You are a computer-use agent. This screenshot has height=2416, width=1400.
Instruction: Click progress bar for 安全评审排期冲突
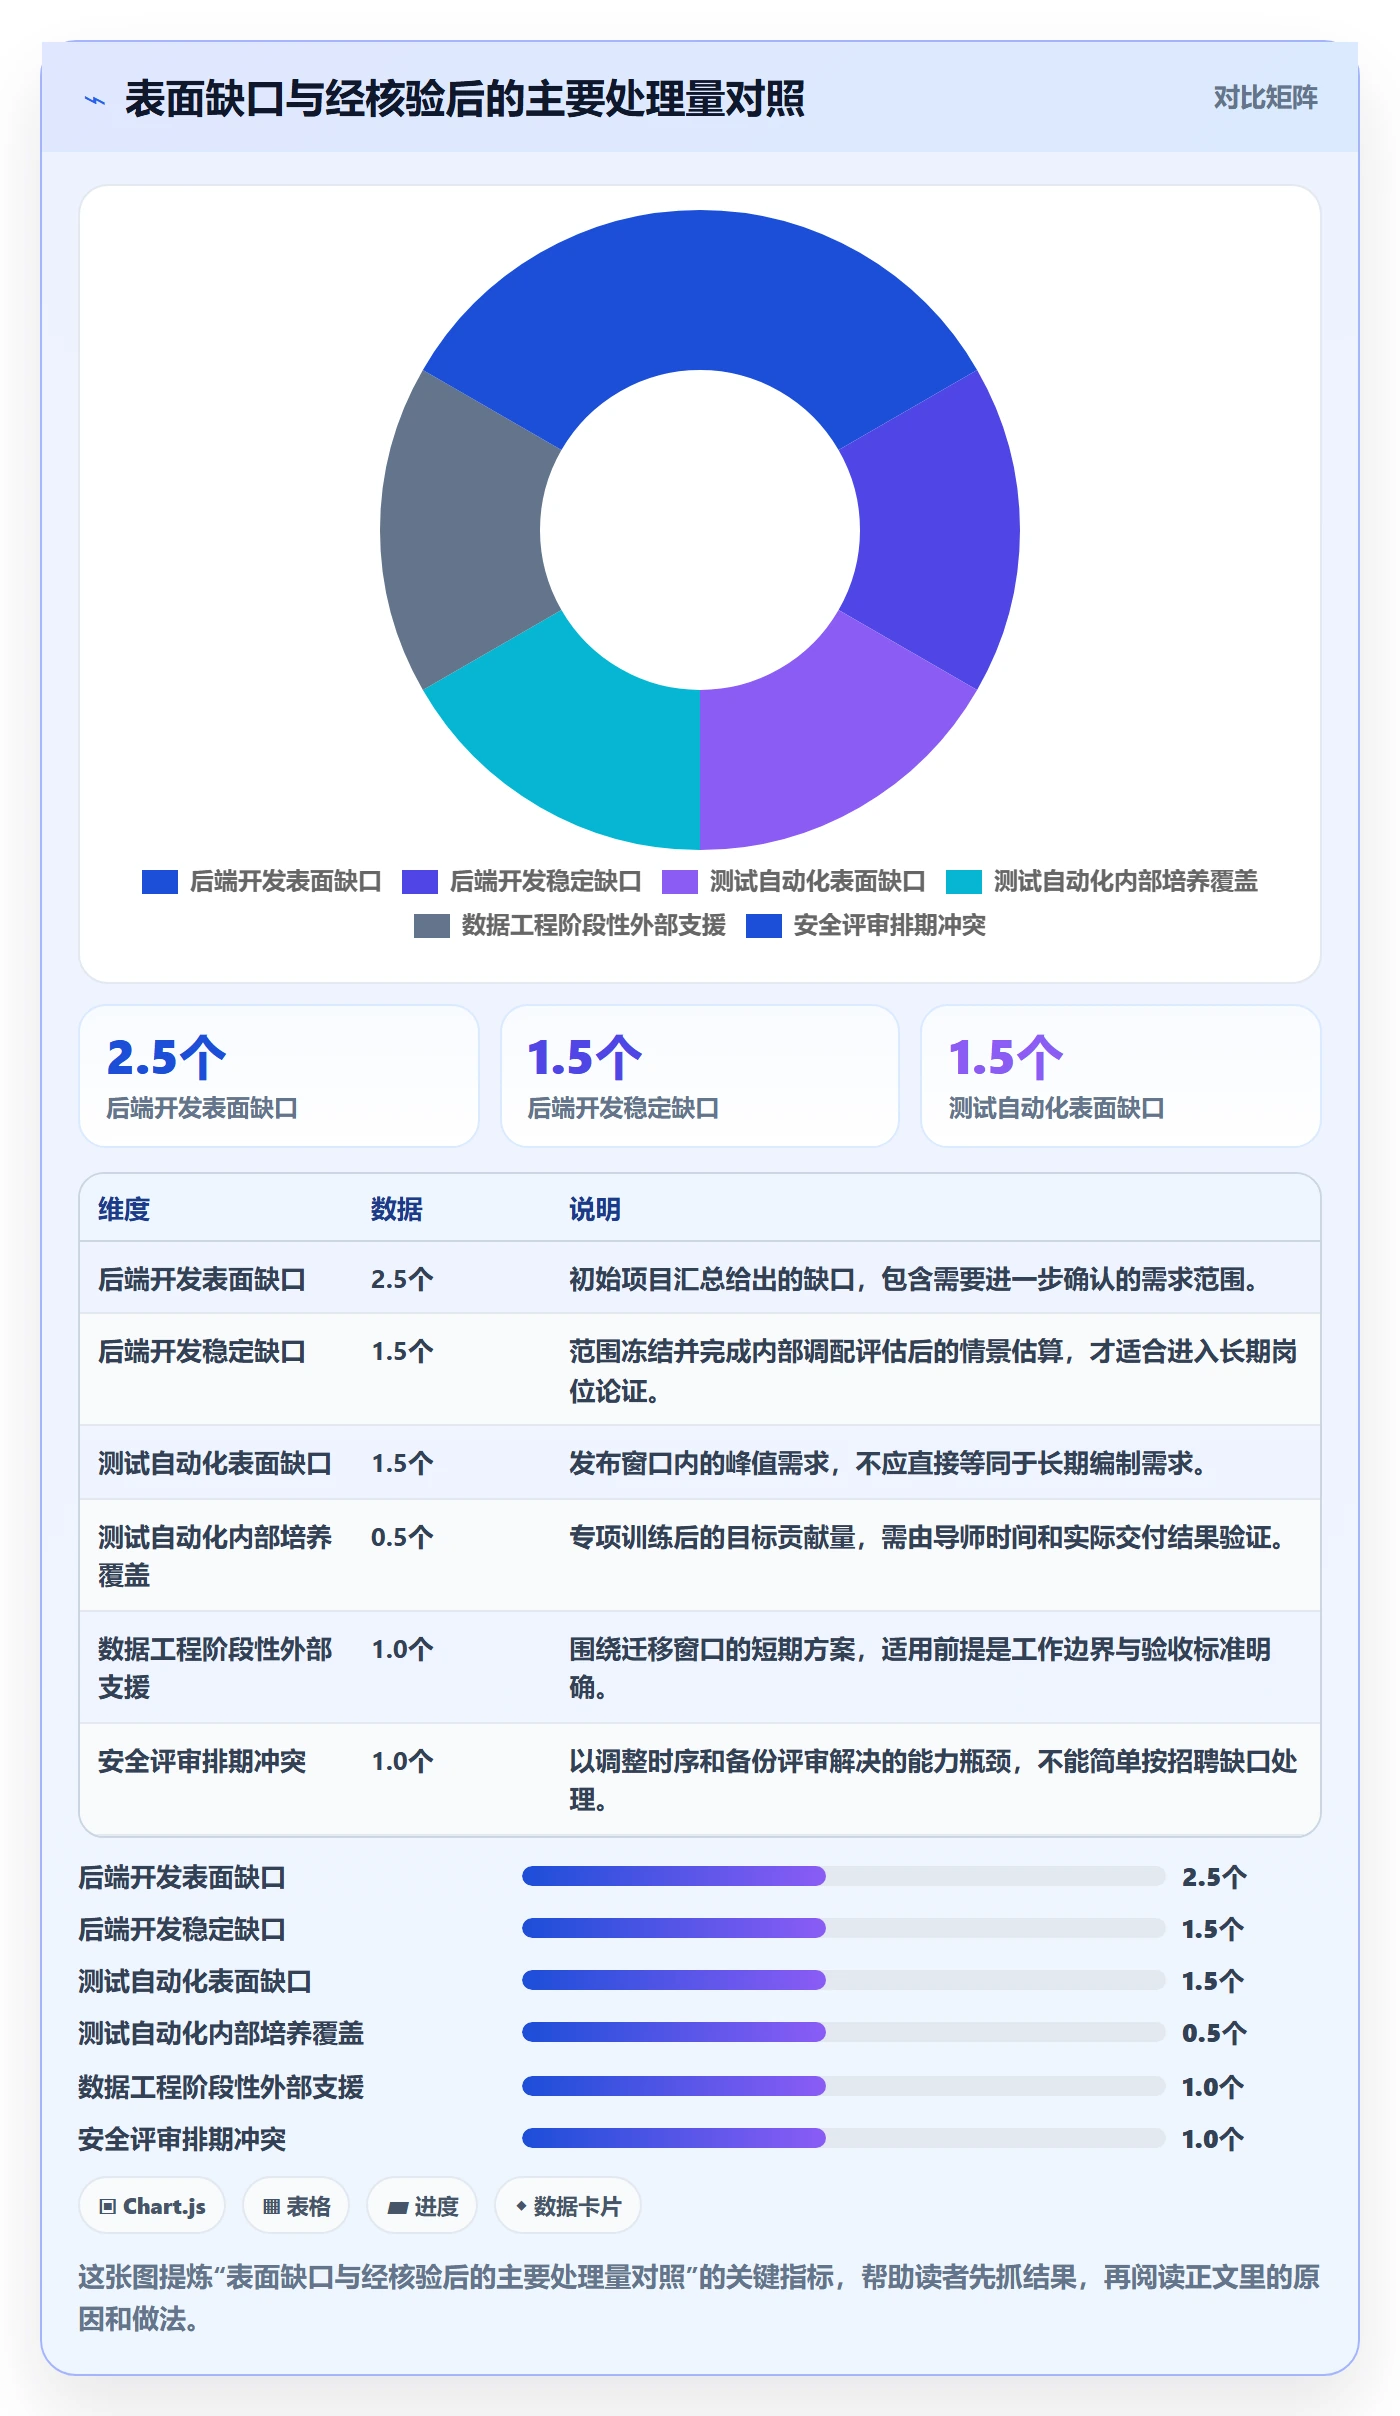(x=844, y=2138)
